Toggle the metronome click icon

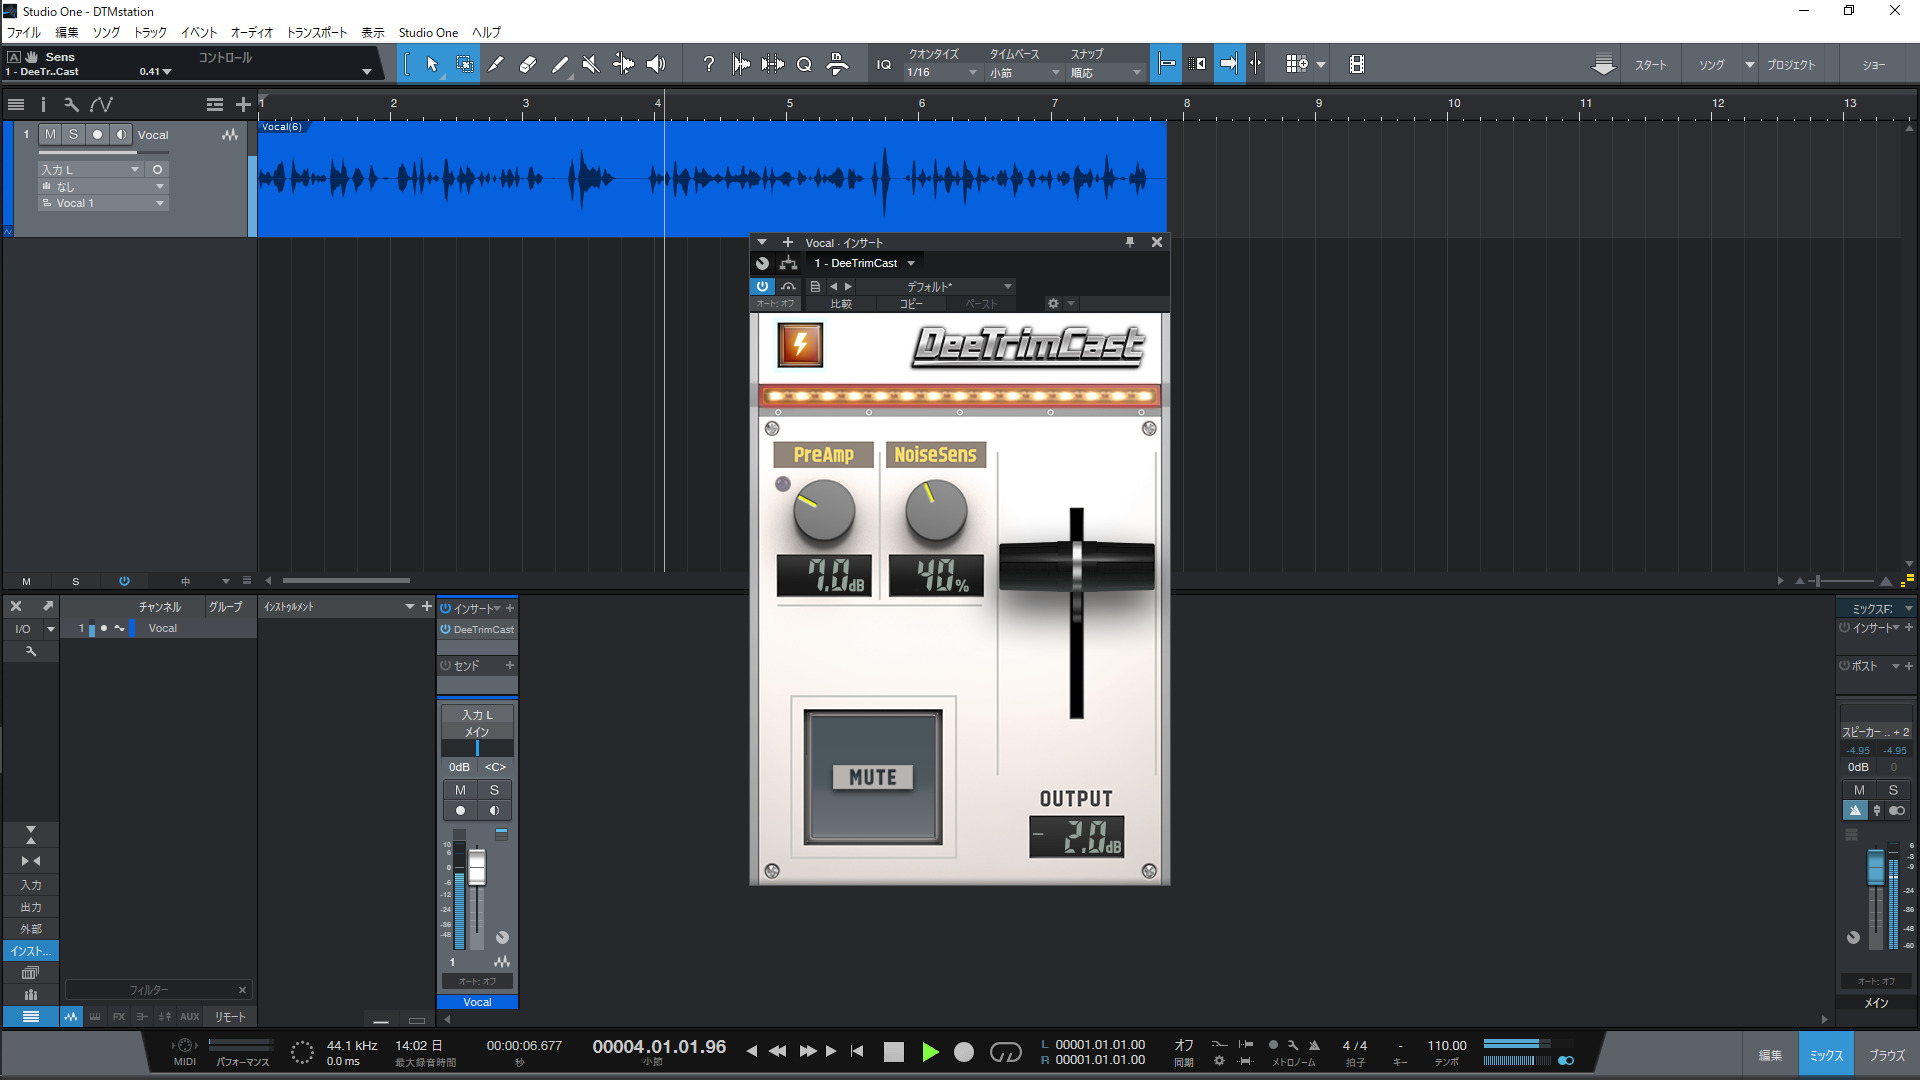(1314, 1045)
